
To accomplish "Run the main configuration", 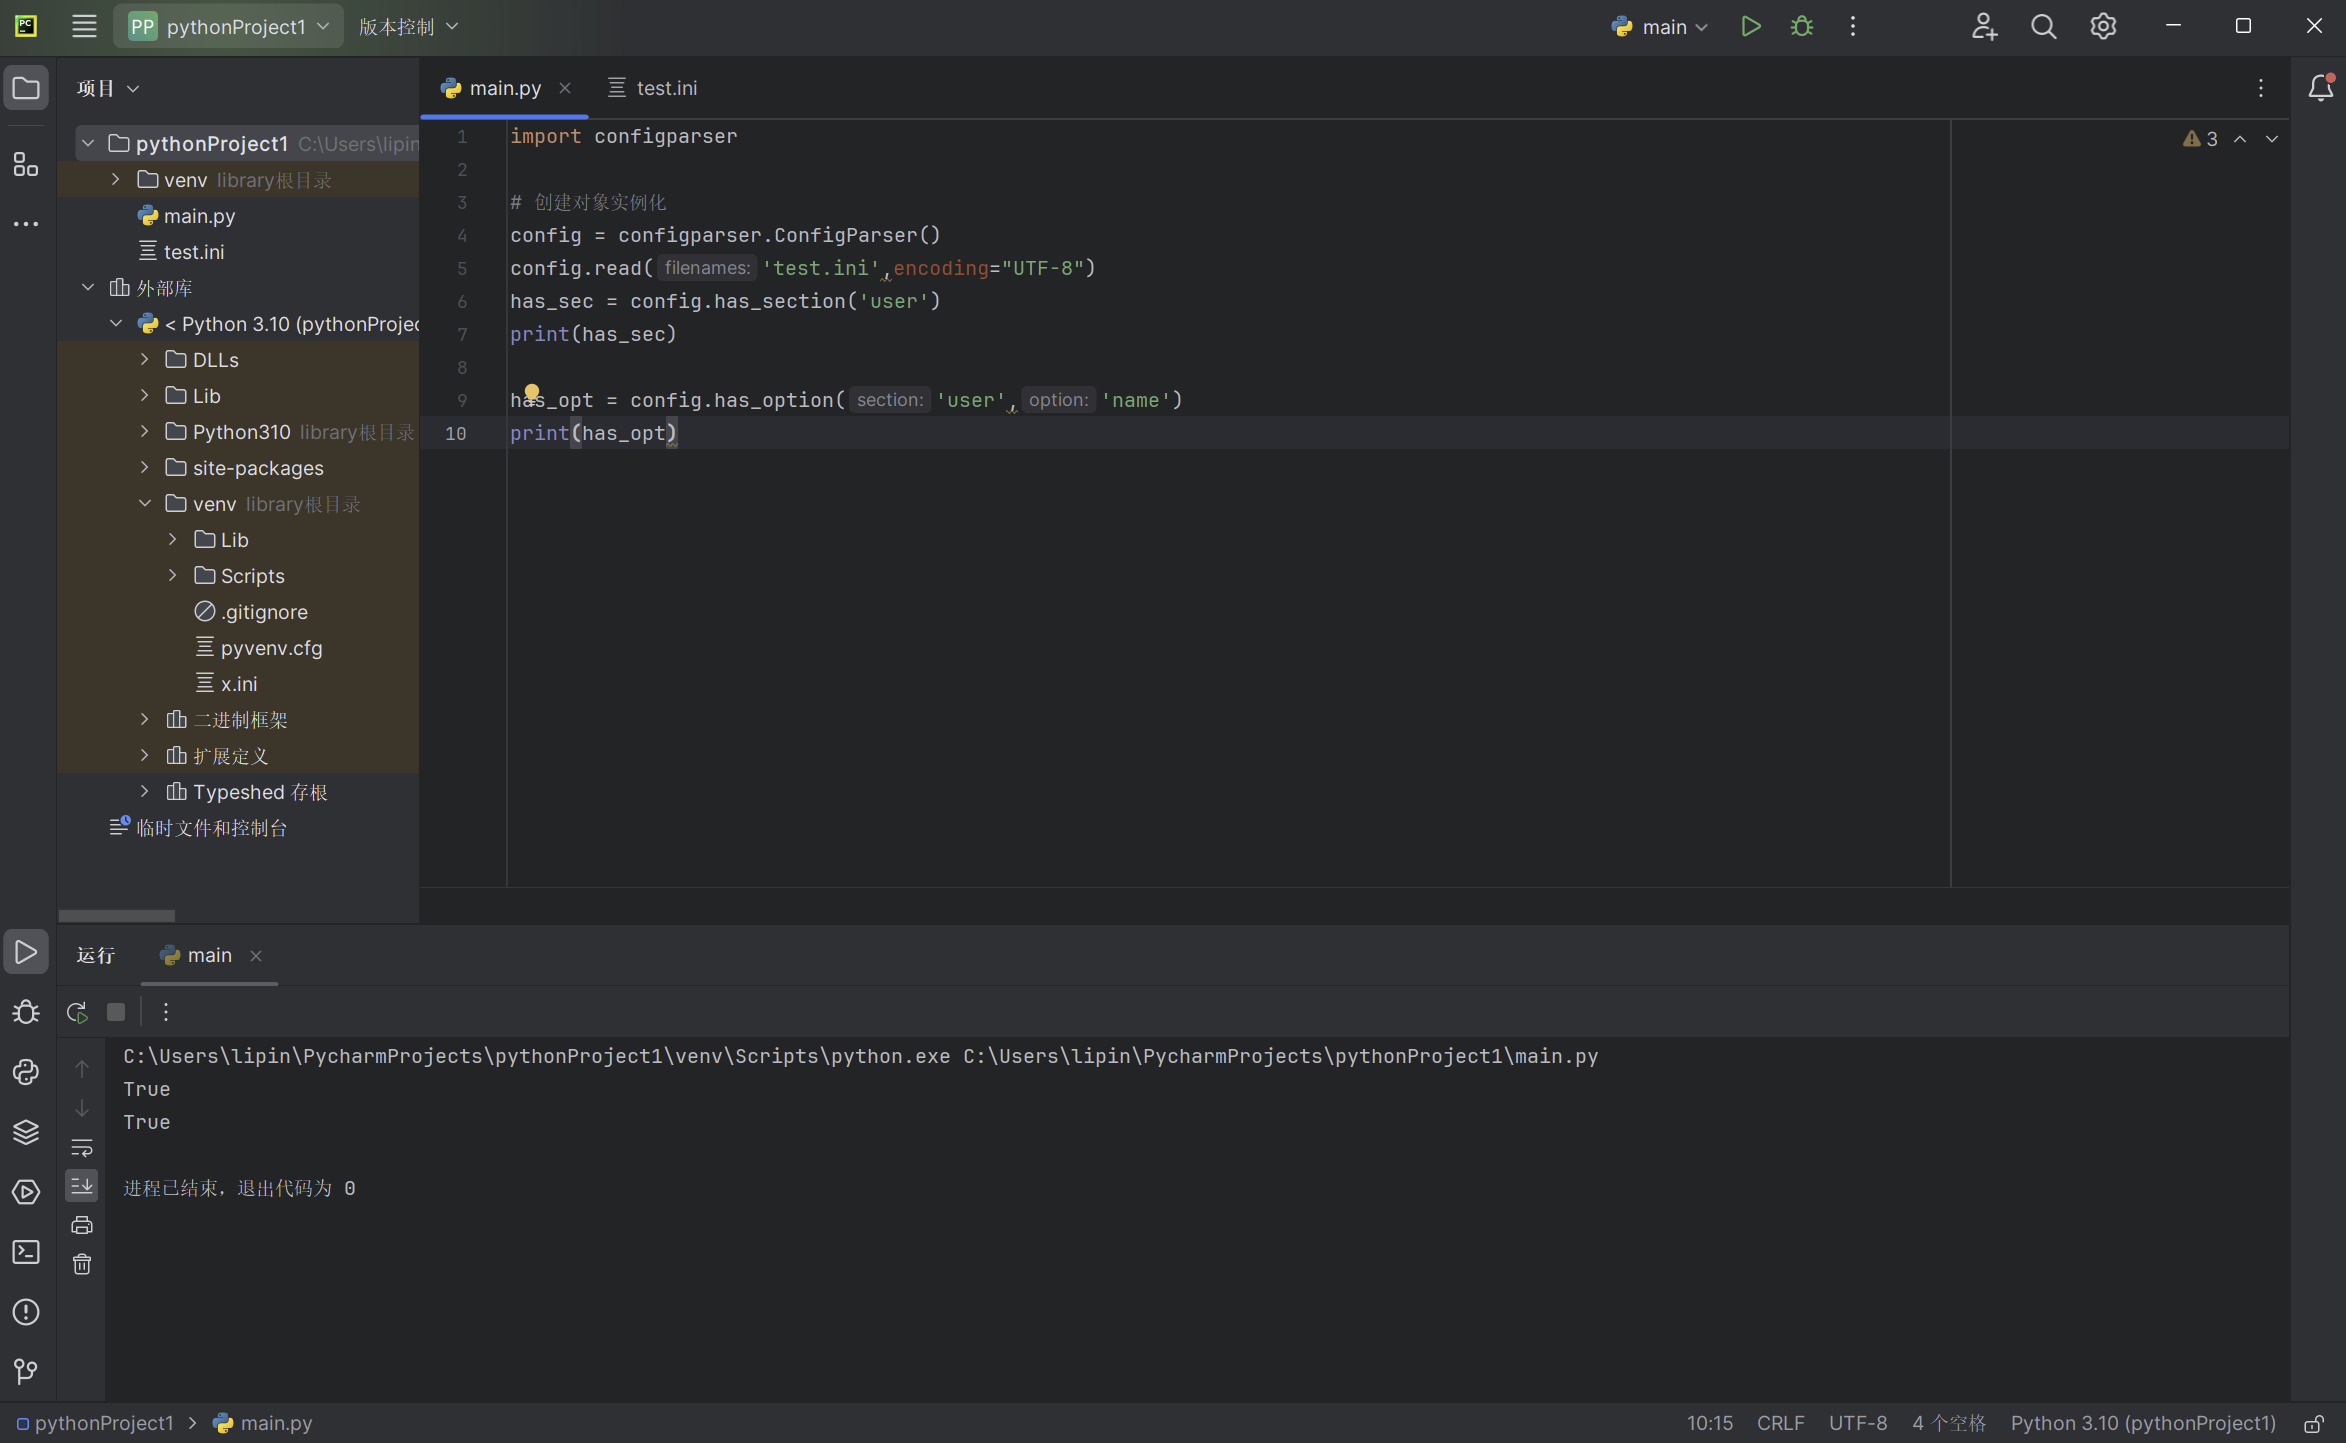I will 1750,27.
